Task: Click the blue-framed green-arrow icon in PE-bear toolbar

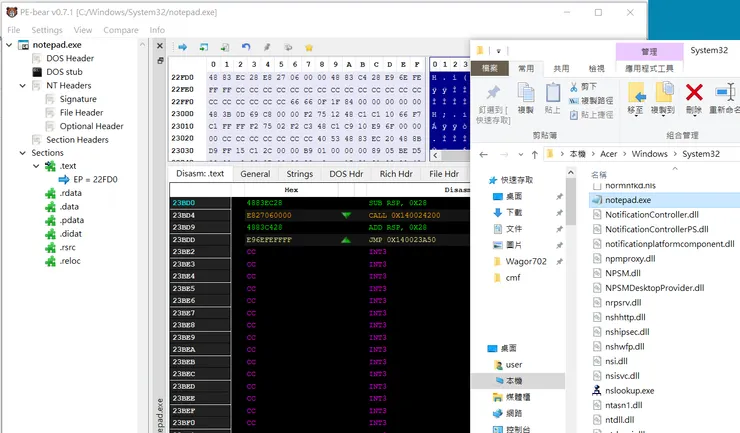Action: 204,47
